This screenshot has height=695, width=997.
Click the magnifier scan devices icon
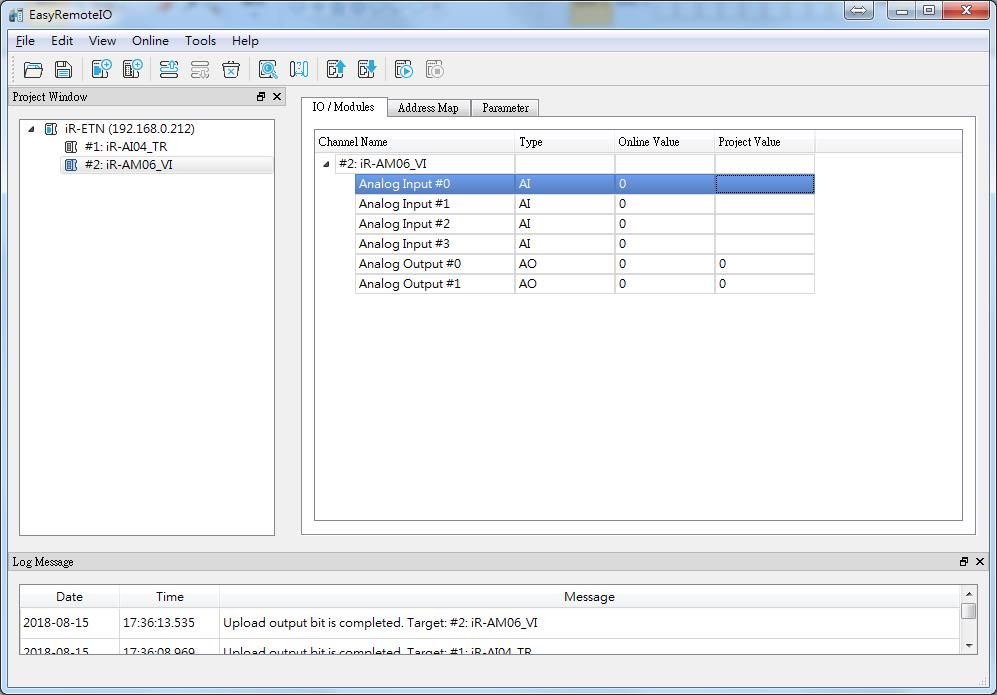268,69
